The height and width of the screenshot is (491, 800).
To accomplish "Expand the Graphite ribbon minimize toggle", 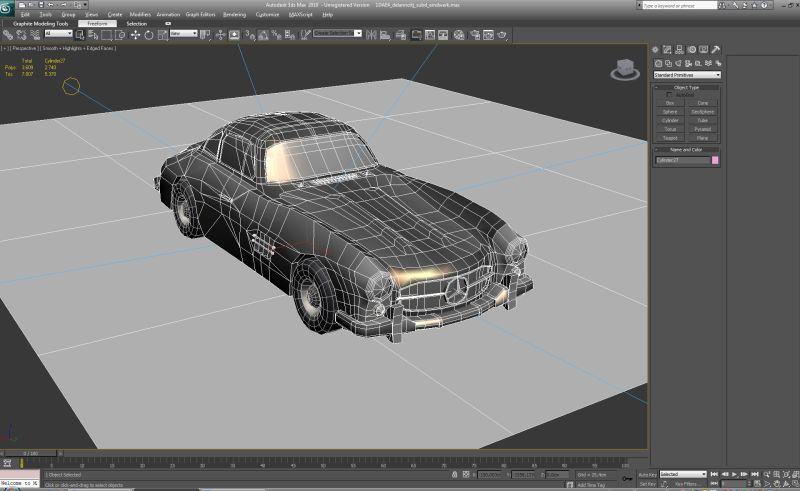I will (168, 23).
